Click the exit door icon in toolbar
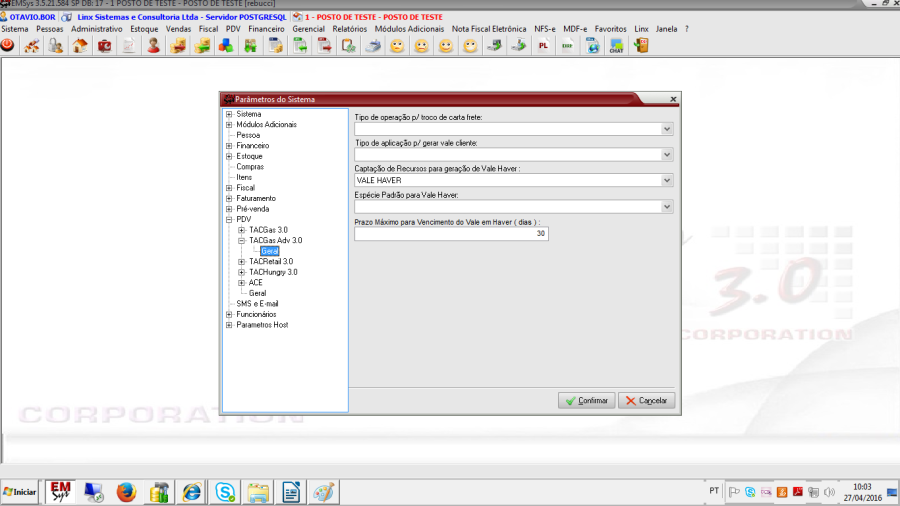 [641, 45]
